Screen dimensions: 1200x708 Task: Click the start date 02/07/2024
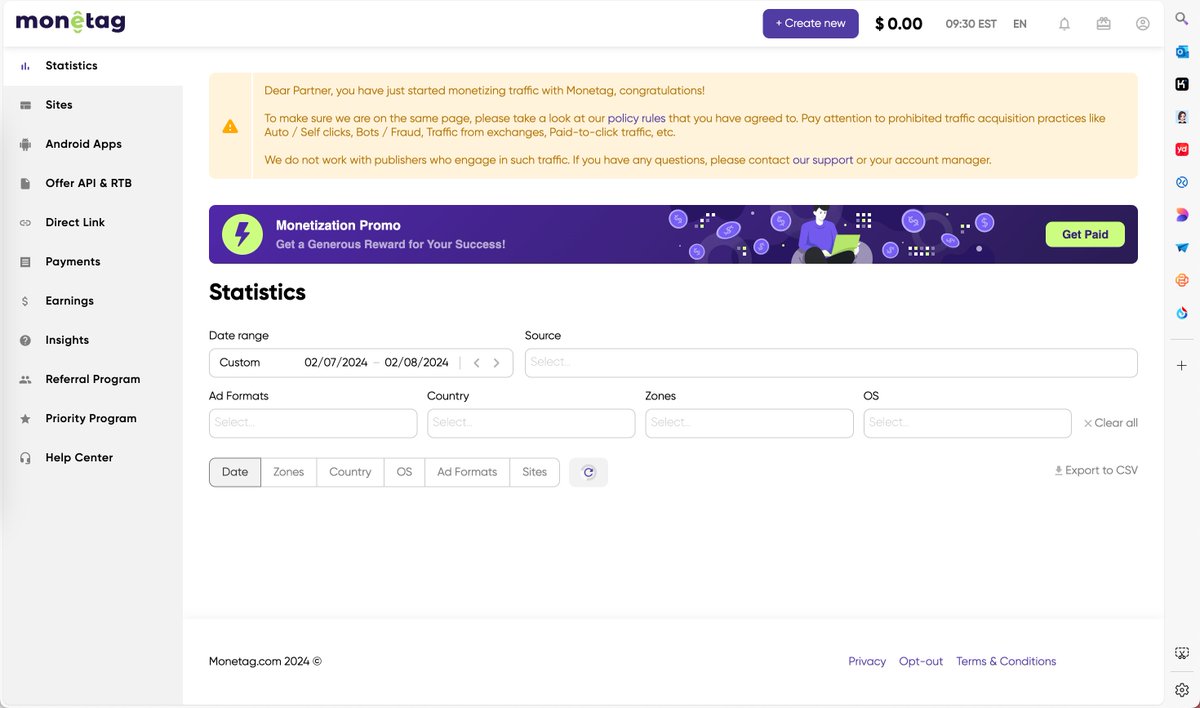pos(336,362)
